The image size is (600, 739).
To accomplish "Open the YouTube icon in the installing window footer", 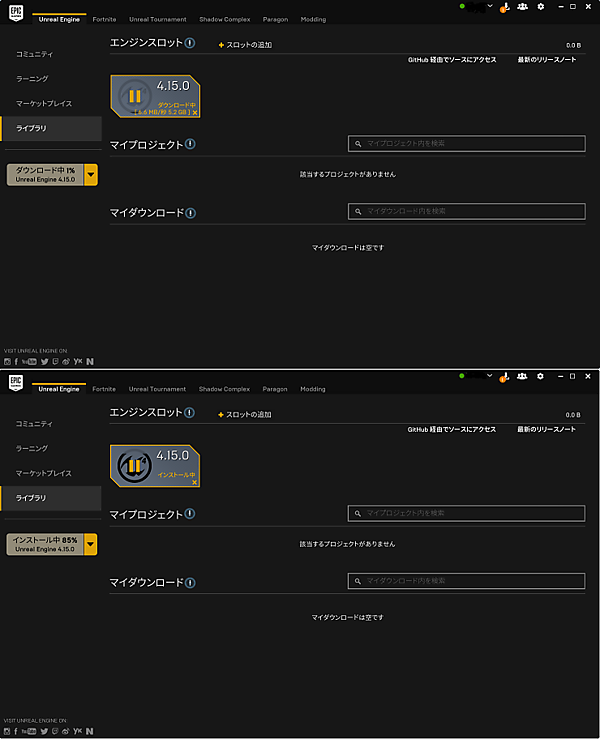I will coord(29,731).
